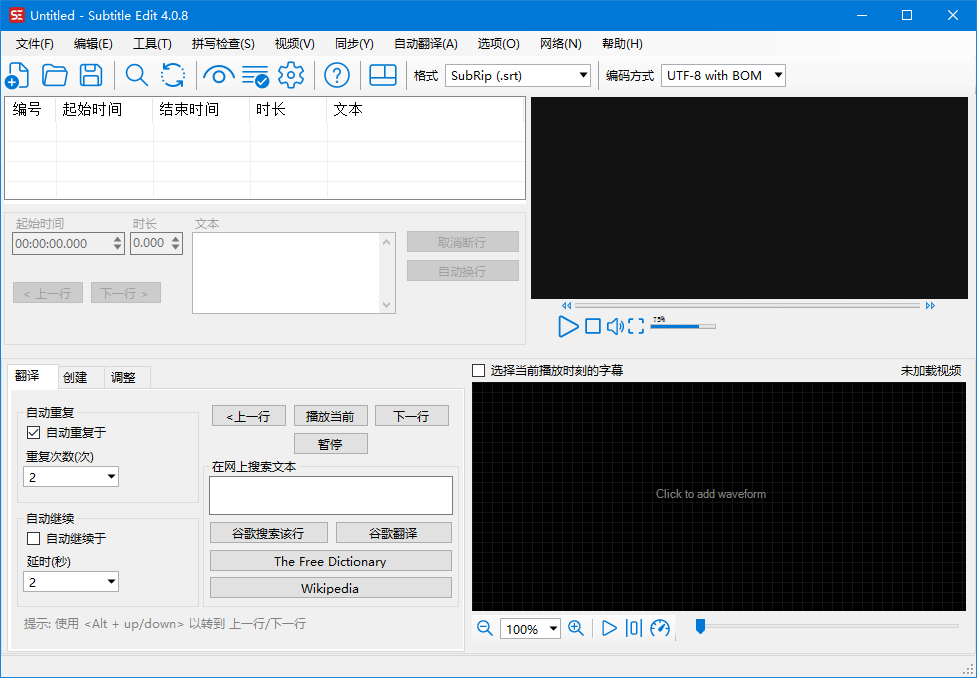Open Visual sync eye icon
This screenshot has height=678, width=977.
pos(218,75)
